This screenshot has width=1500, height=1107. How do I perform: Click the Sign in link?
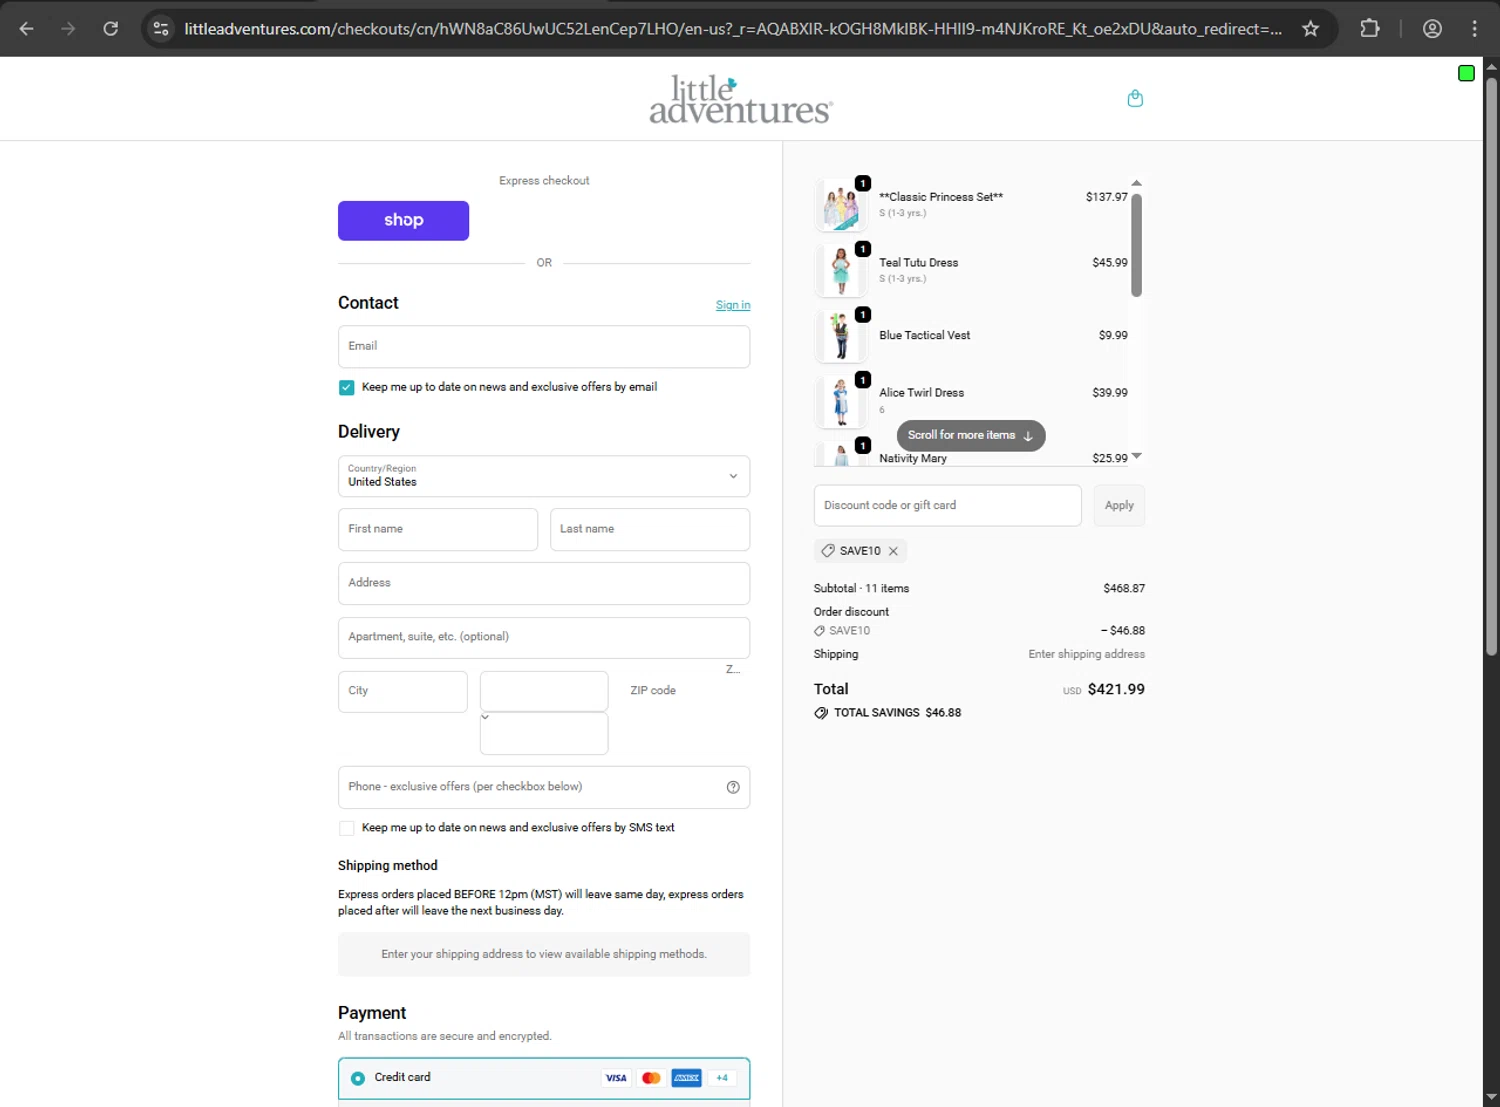pyautogui.click(x=733, y=305)
